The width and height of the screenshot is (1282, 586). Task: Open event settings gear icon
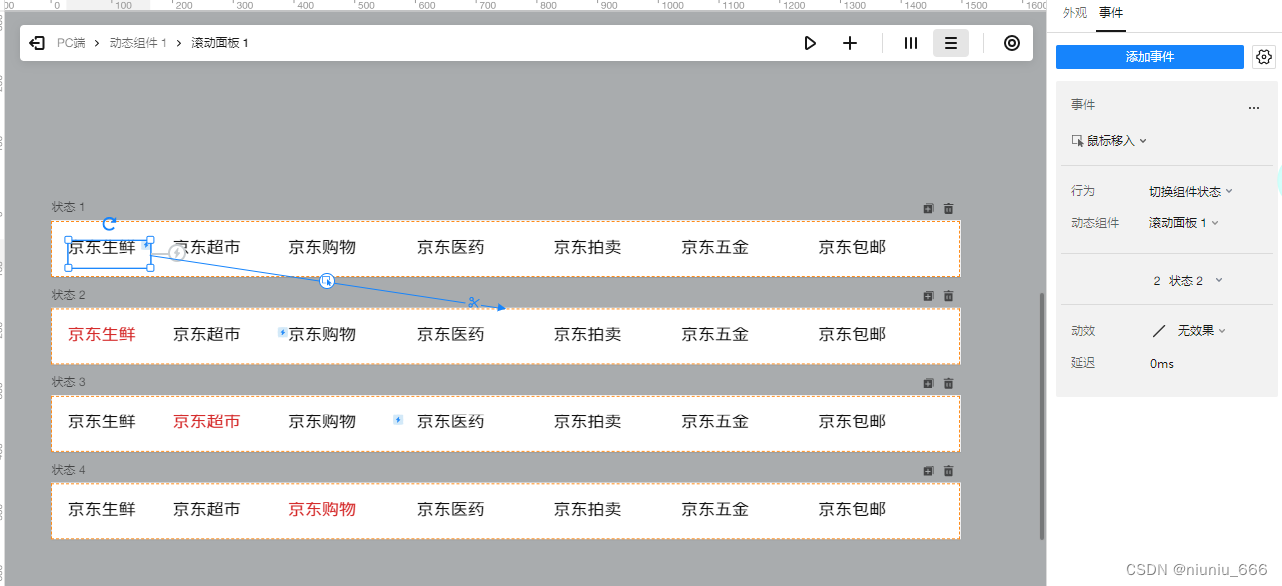(1263, 57)
